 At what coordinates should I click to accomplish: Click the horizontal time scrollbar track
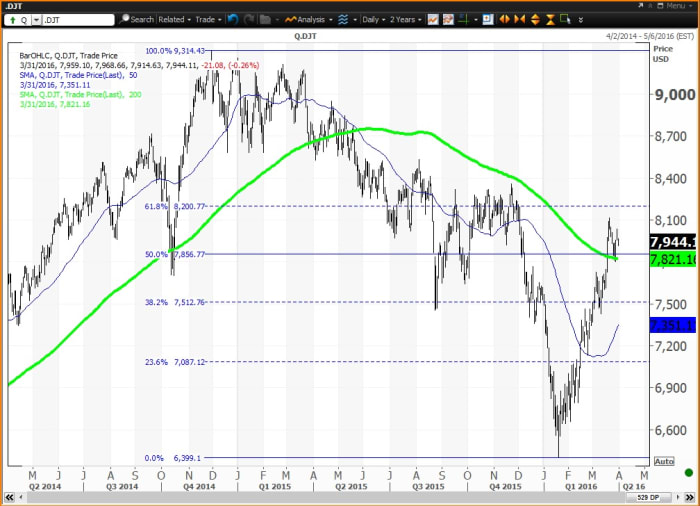tap(324, 497)
